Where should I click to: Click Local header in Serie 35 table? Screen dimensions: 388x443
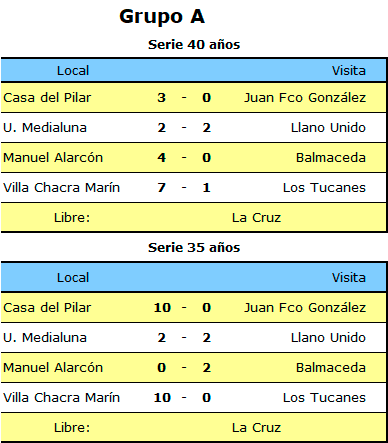pos(73,278)
